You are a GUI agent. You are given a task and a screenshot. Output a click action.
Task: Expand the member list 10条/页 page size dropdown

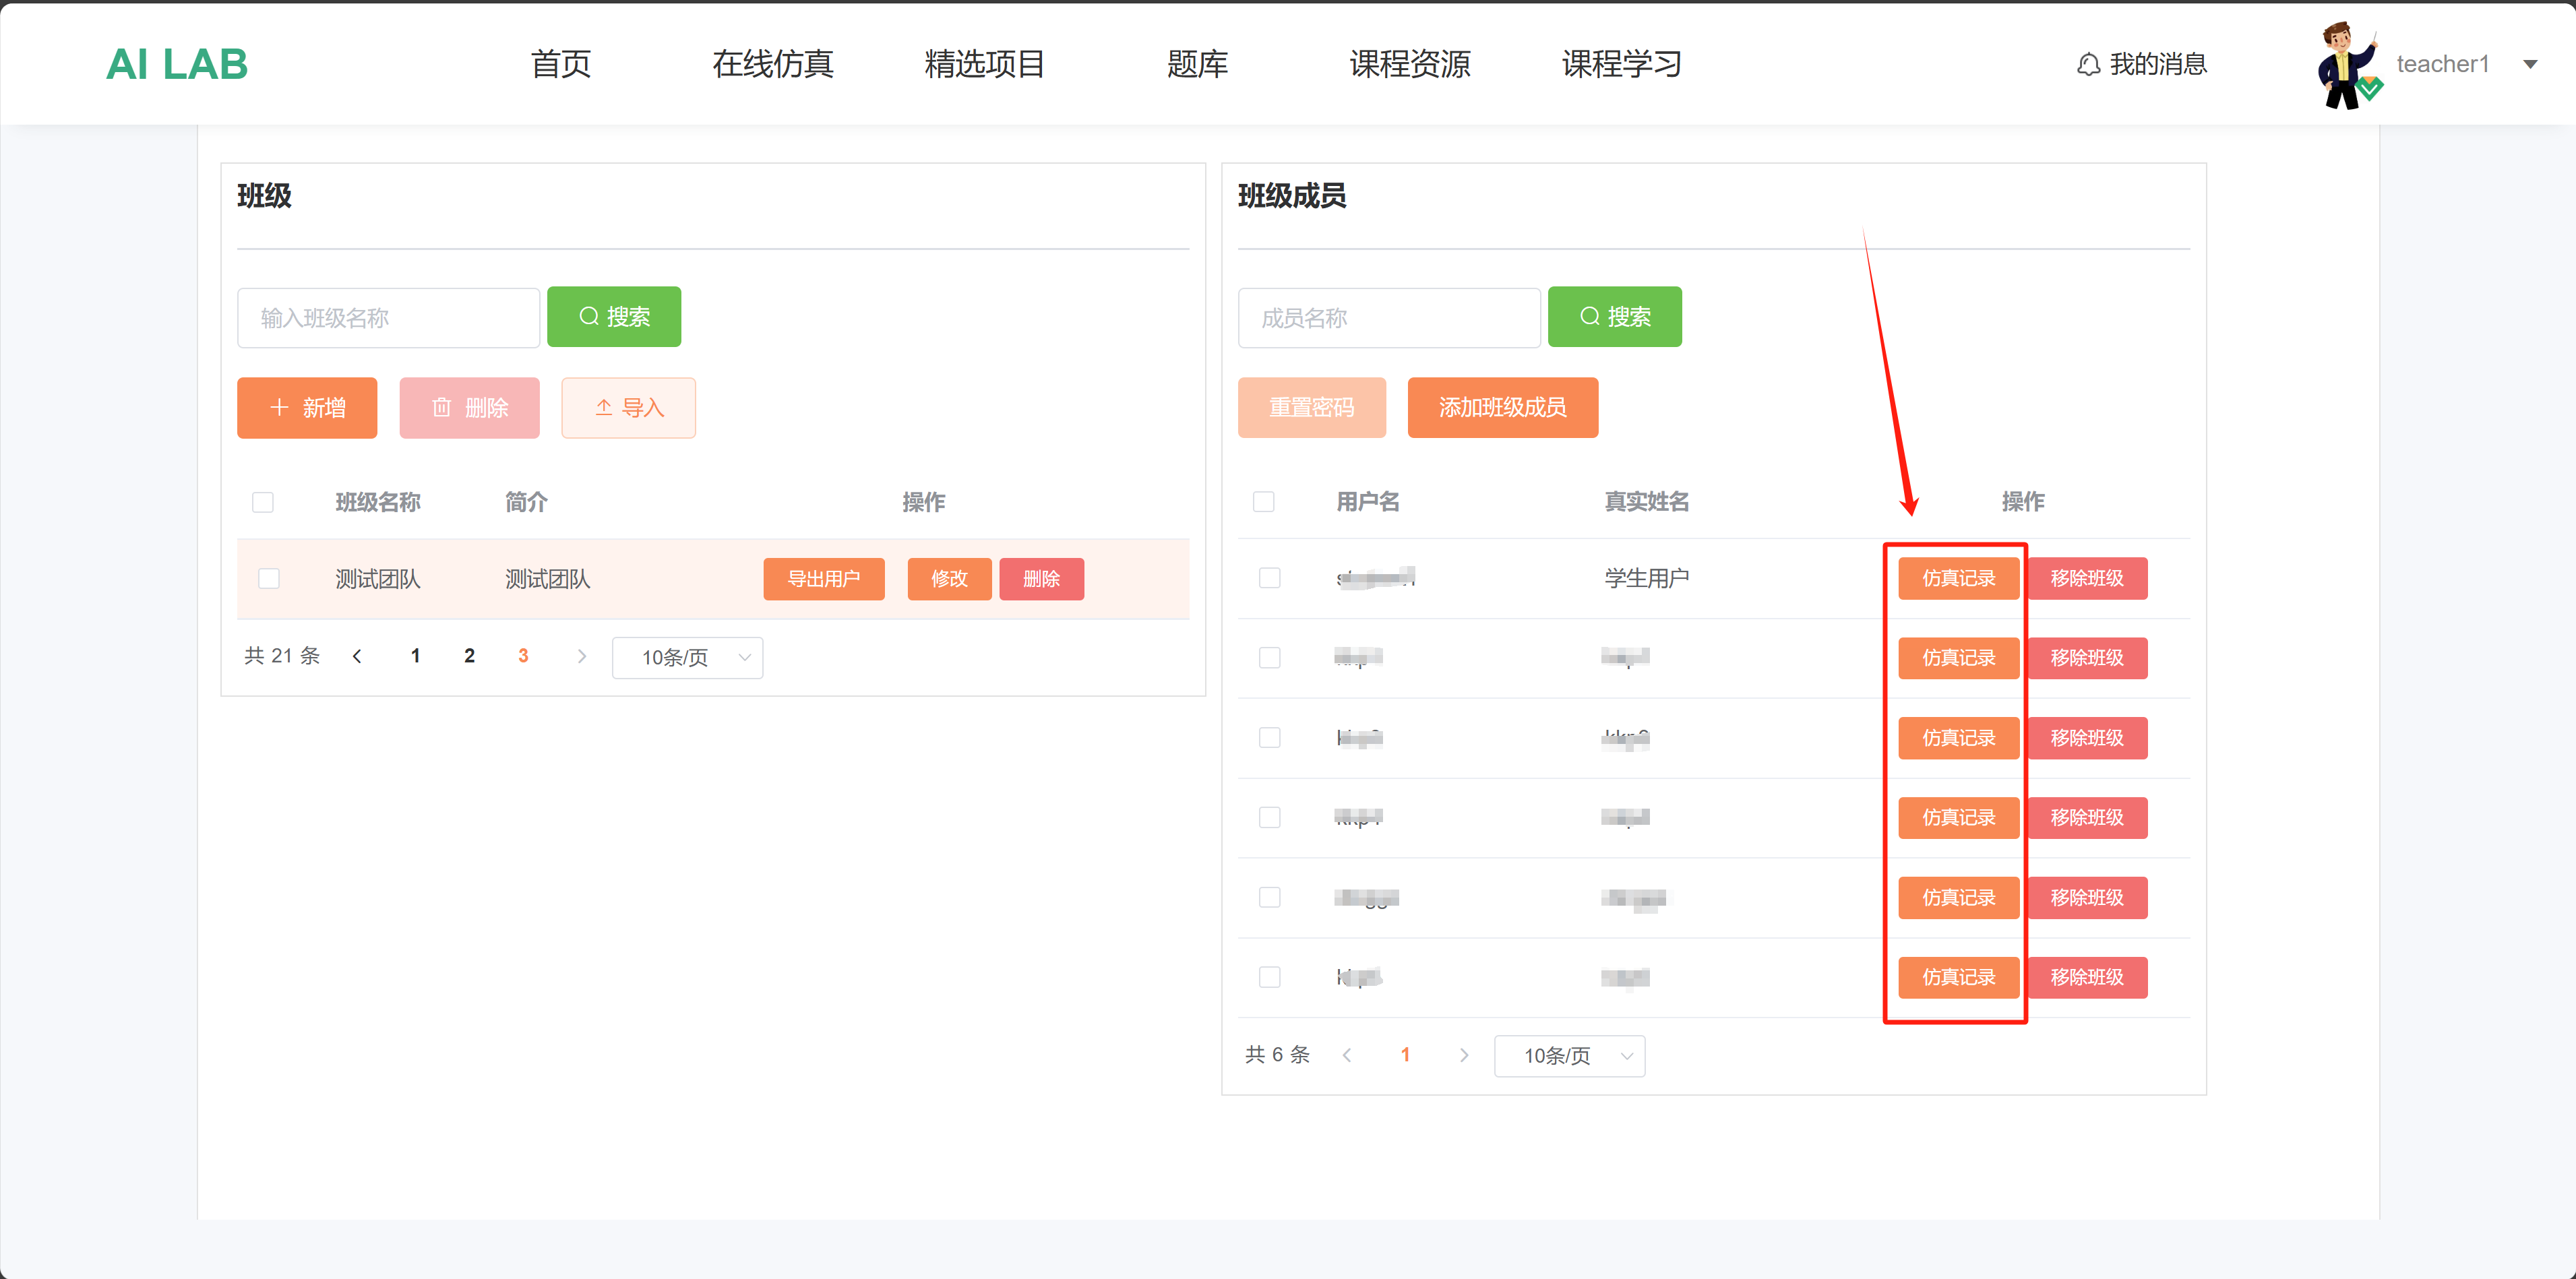click(x=1569, y=1056)
